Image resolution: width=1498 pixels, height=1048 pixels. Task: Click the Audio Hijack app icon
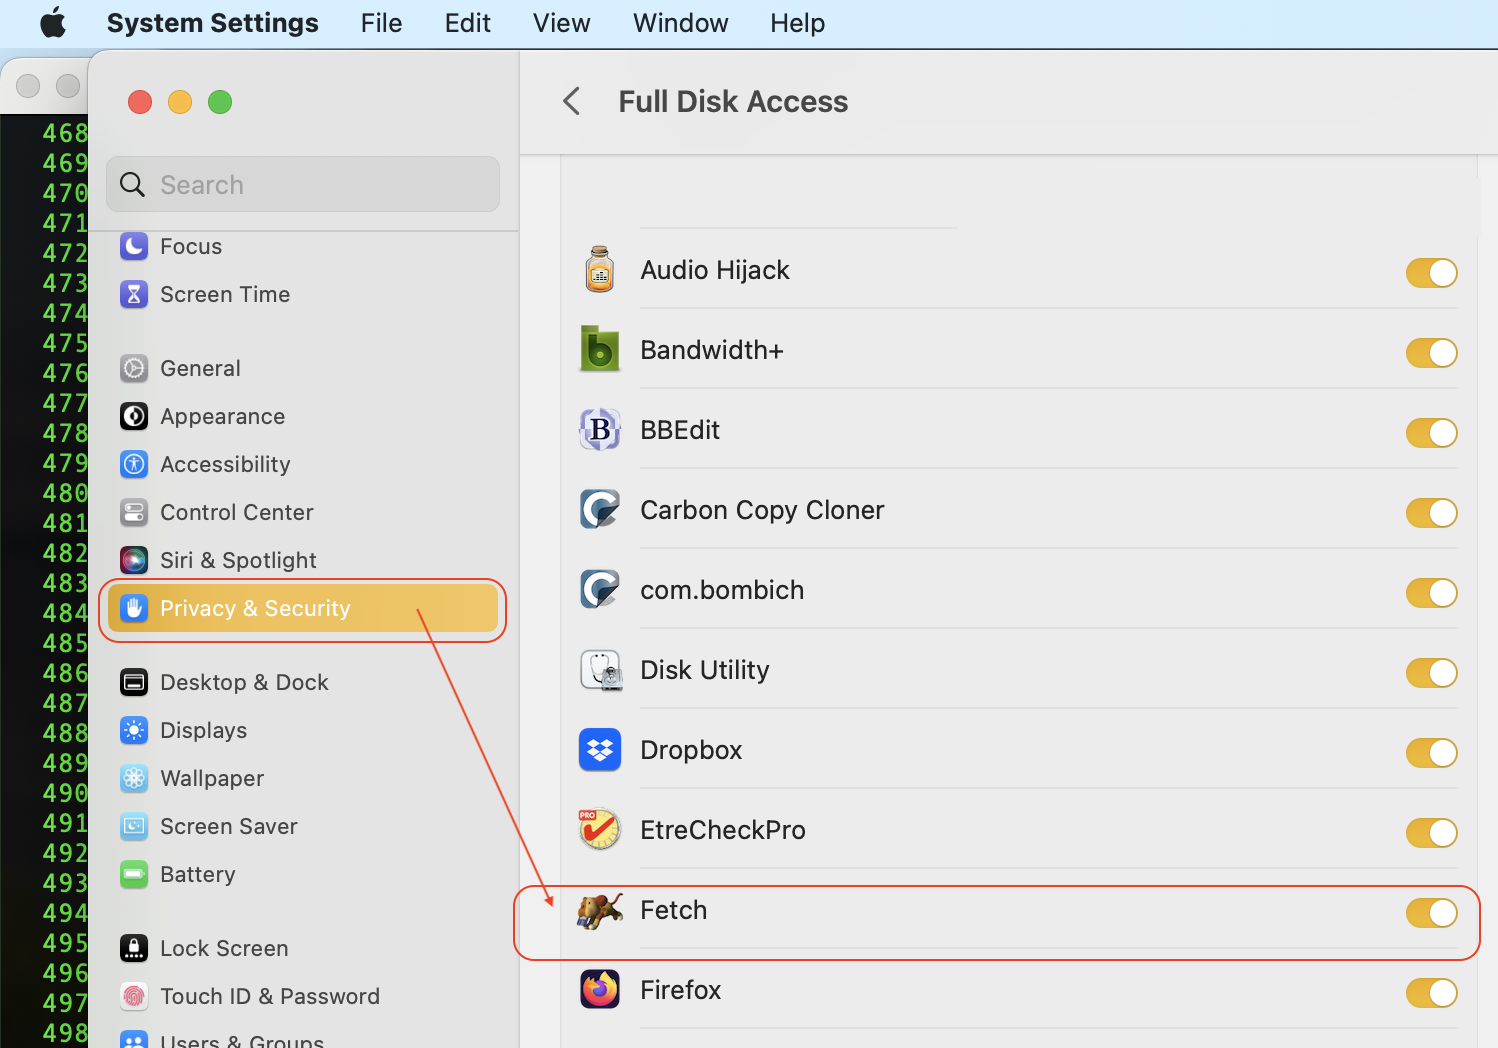pyautogui.click(x=600, y=270)
